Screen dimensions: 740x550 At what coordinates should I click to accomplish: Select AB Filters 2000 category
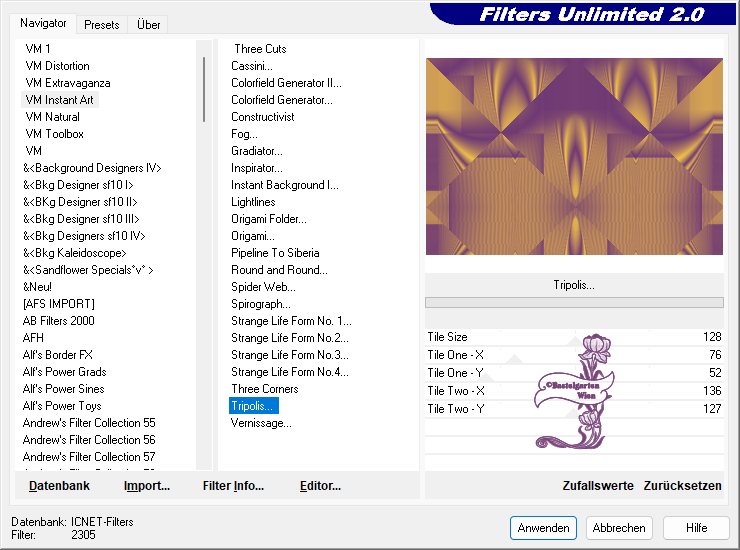click(59, 321)
